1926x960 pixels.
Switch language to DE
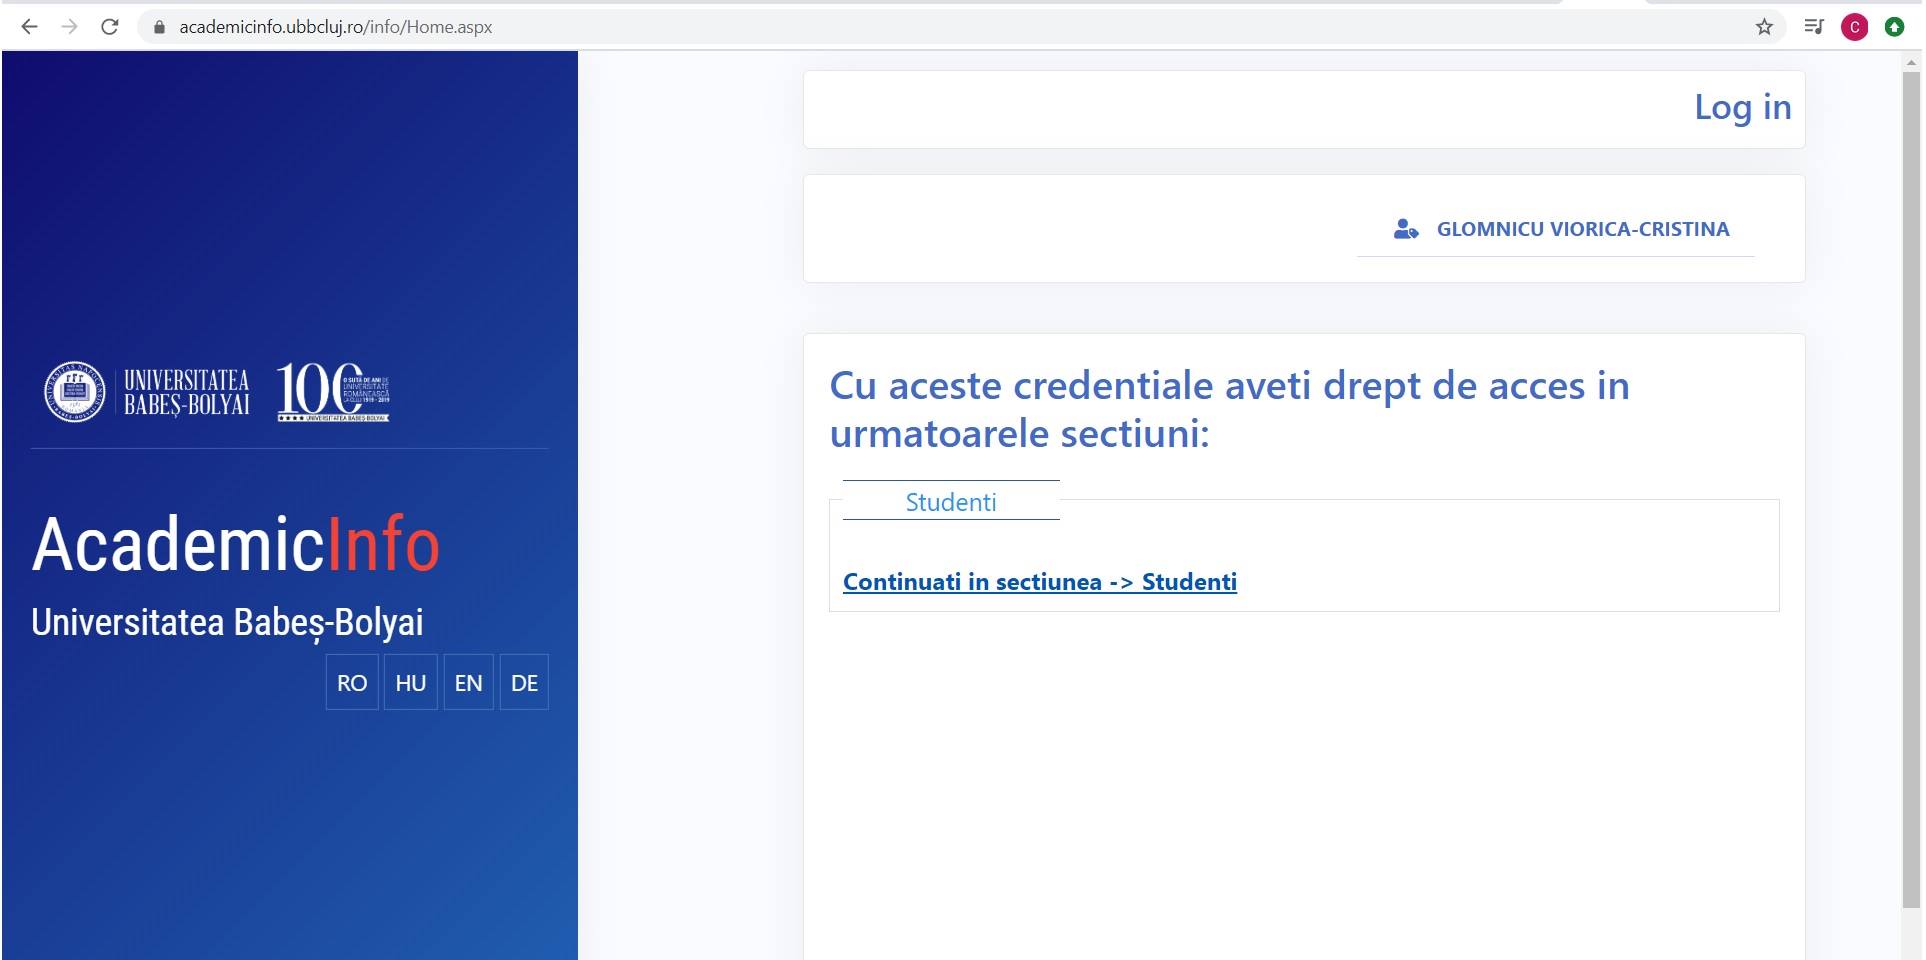[524, 682]
